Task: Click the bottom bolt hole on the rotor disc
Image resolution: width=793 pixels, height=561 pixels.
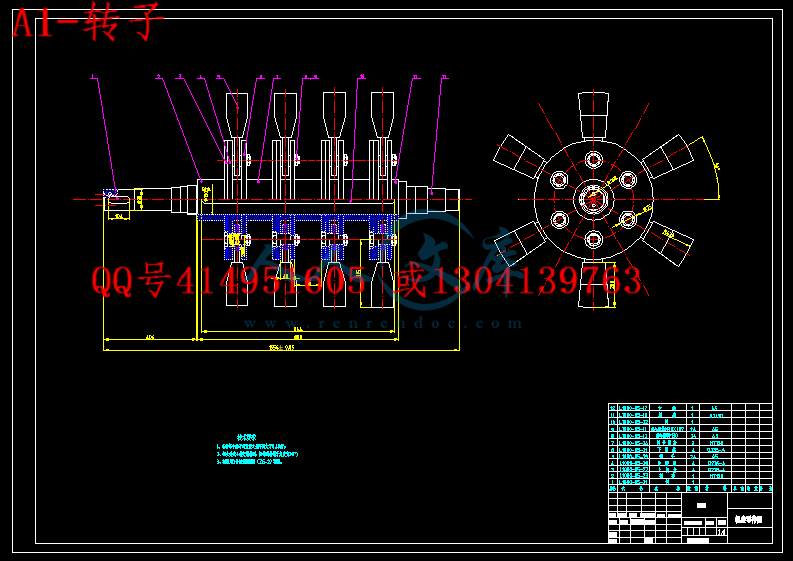Action: pyautogui.click(x=593, y=238)
